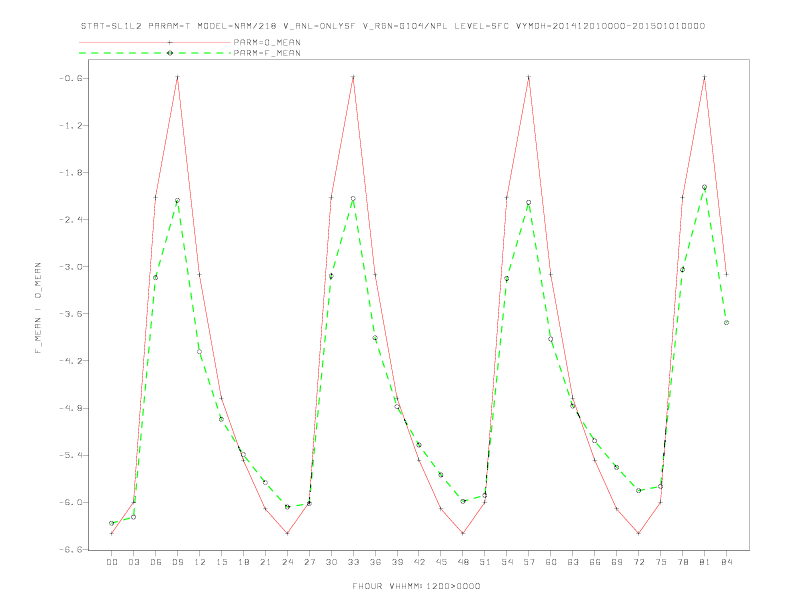This screenshot has width=792, height=612.
Task: Click the 69 forecast hour tick label
Action: pyautogui.click(x=617, y=562)
